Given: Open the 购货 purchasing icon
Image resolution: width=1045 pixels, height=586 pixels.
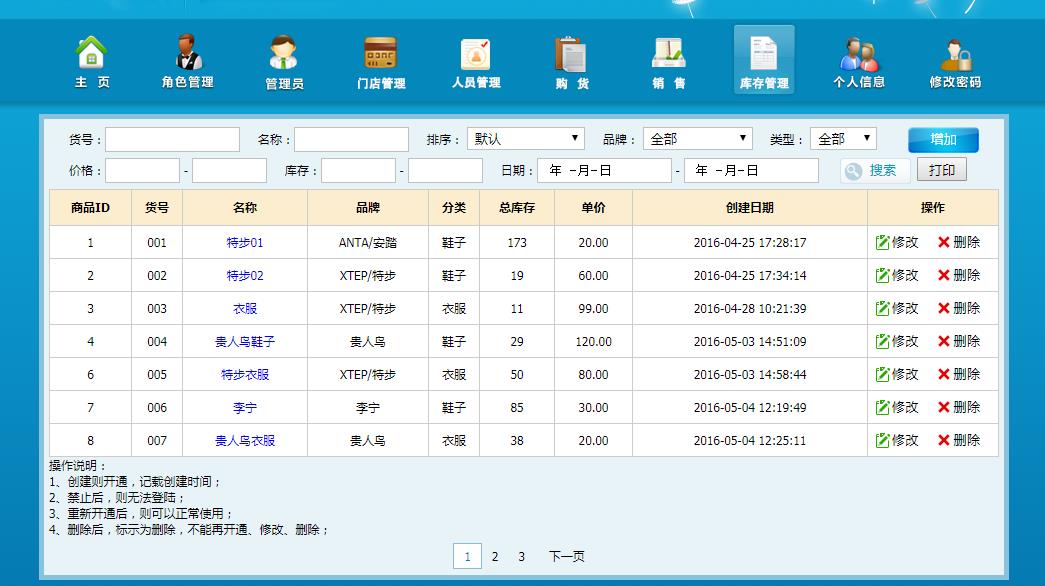Looking at the screenshot, I should pyautogui.click(x=572, y=62).
